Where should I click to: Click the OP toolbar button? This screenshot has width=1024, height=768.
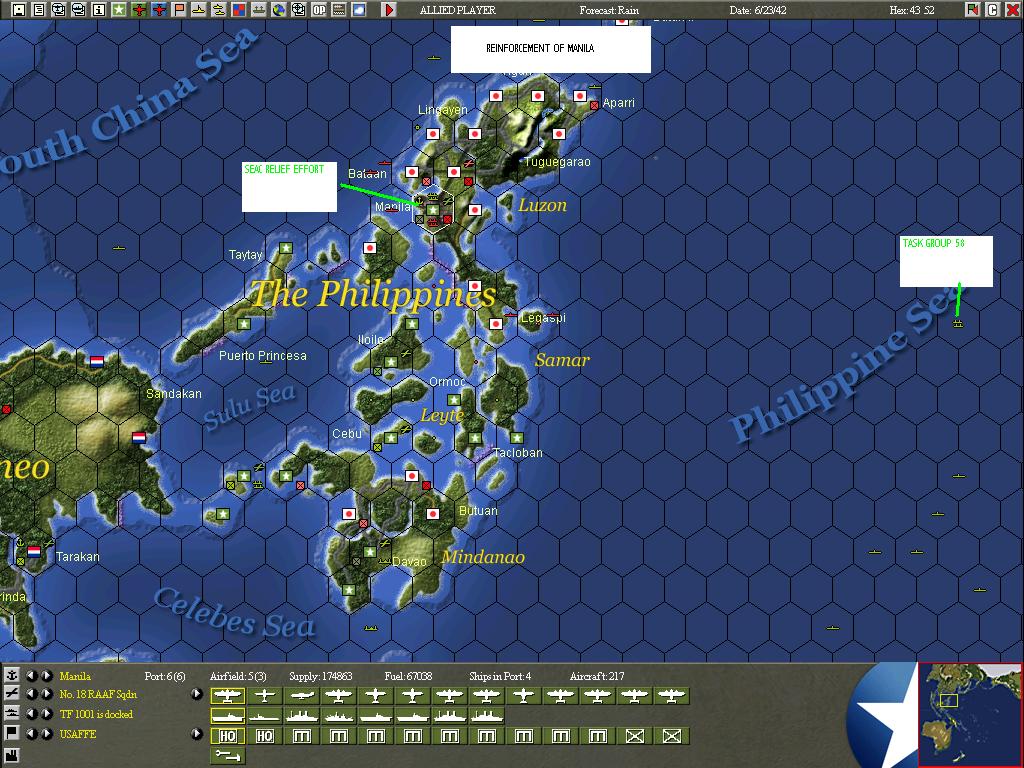[x=319, y=10]
